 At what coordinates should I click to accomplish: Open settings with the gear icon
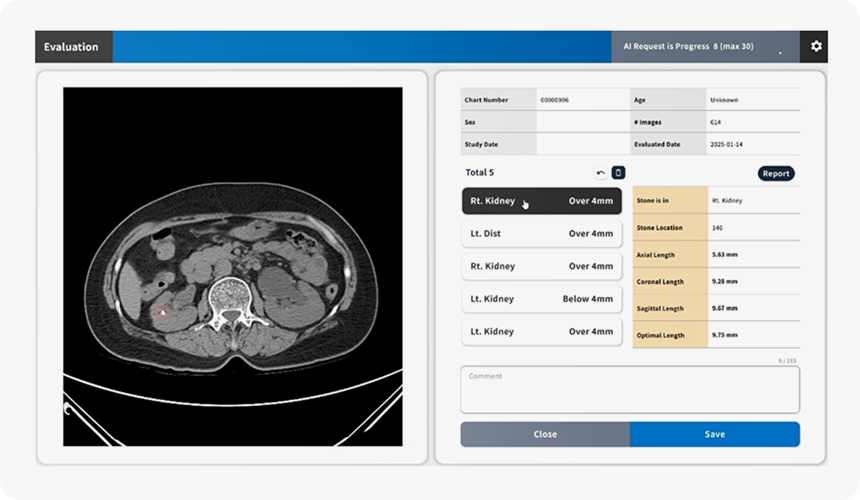click(816, 47)
